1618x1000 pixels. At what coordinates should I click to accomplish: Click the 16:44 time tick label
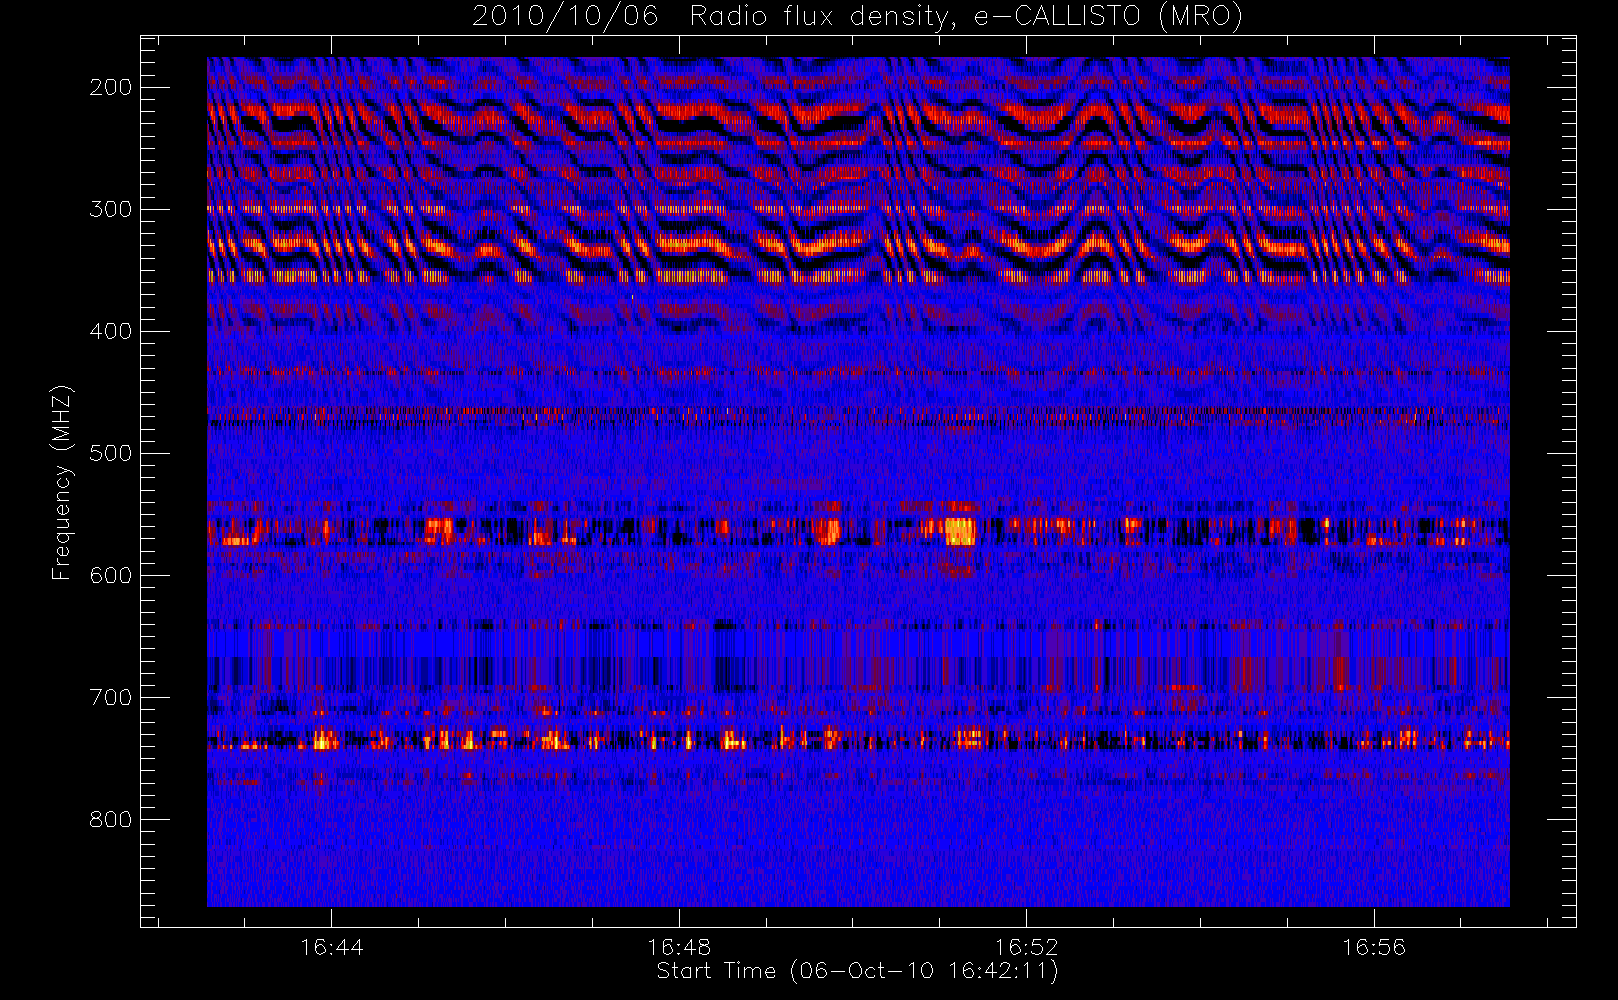(x=332, y=947)
